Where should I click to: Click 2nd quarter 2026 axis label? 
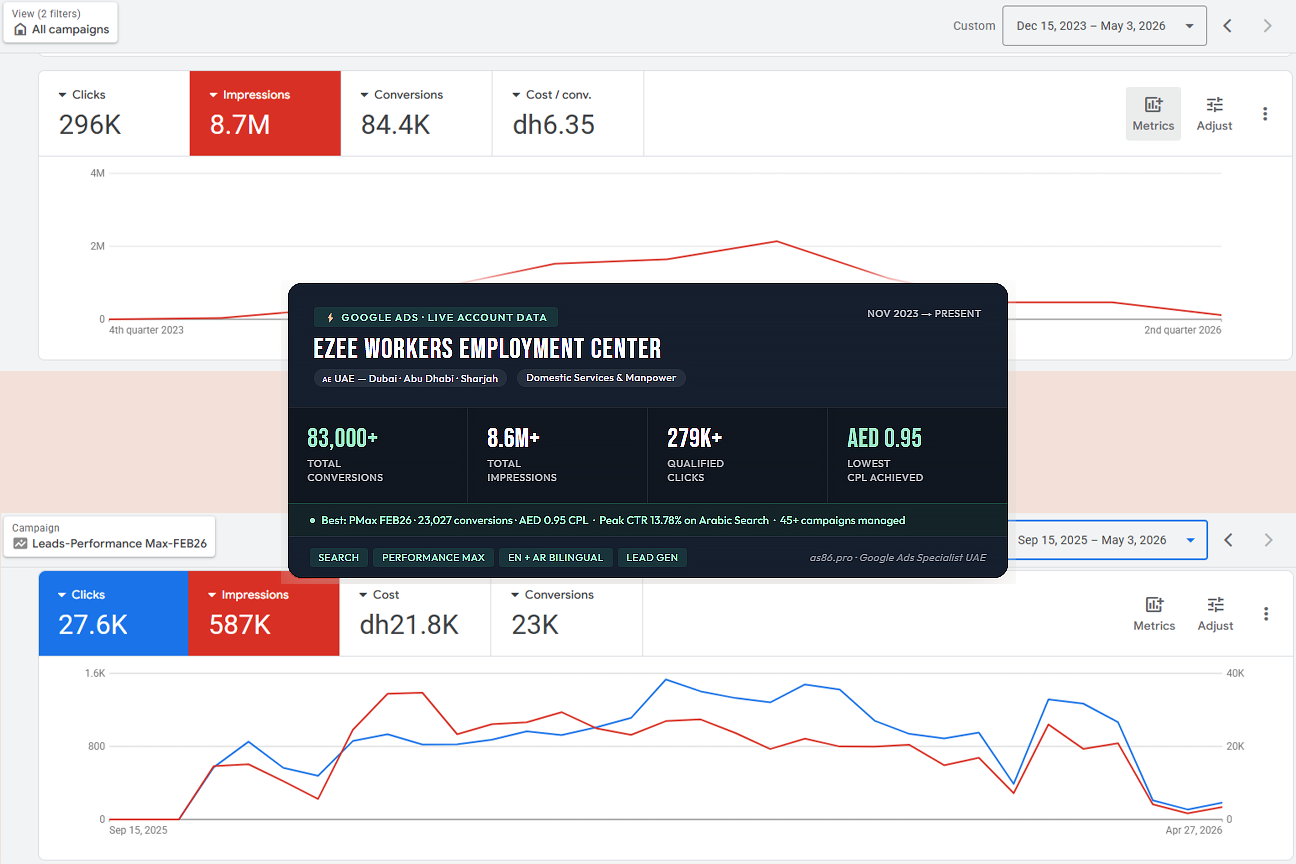[x=1183, y=330]
